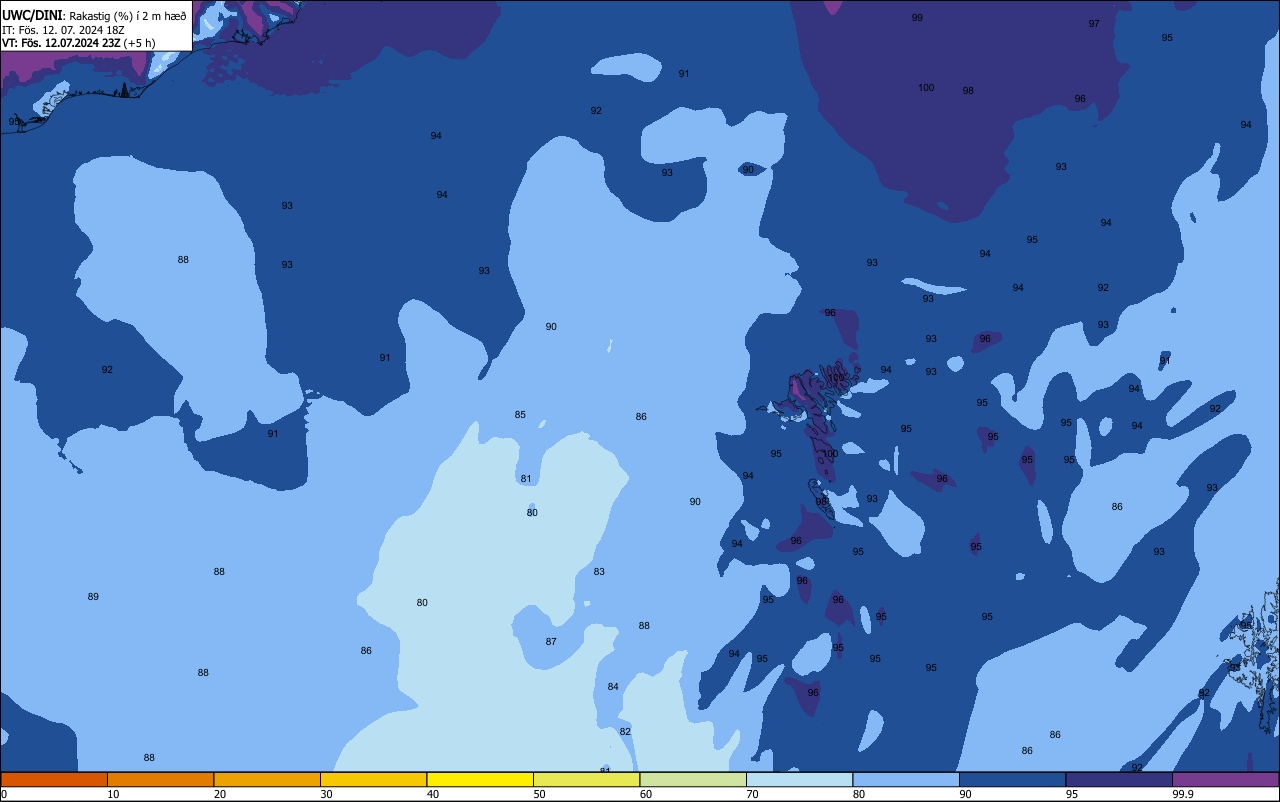
Task: Select the purple legend band above 99.9
Action: point(1225,779)
